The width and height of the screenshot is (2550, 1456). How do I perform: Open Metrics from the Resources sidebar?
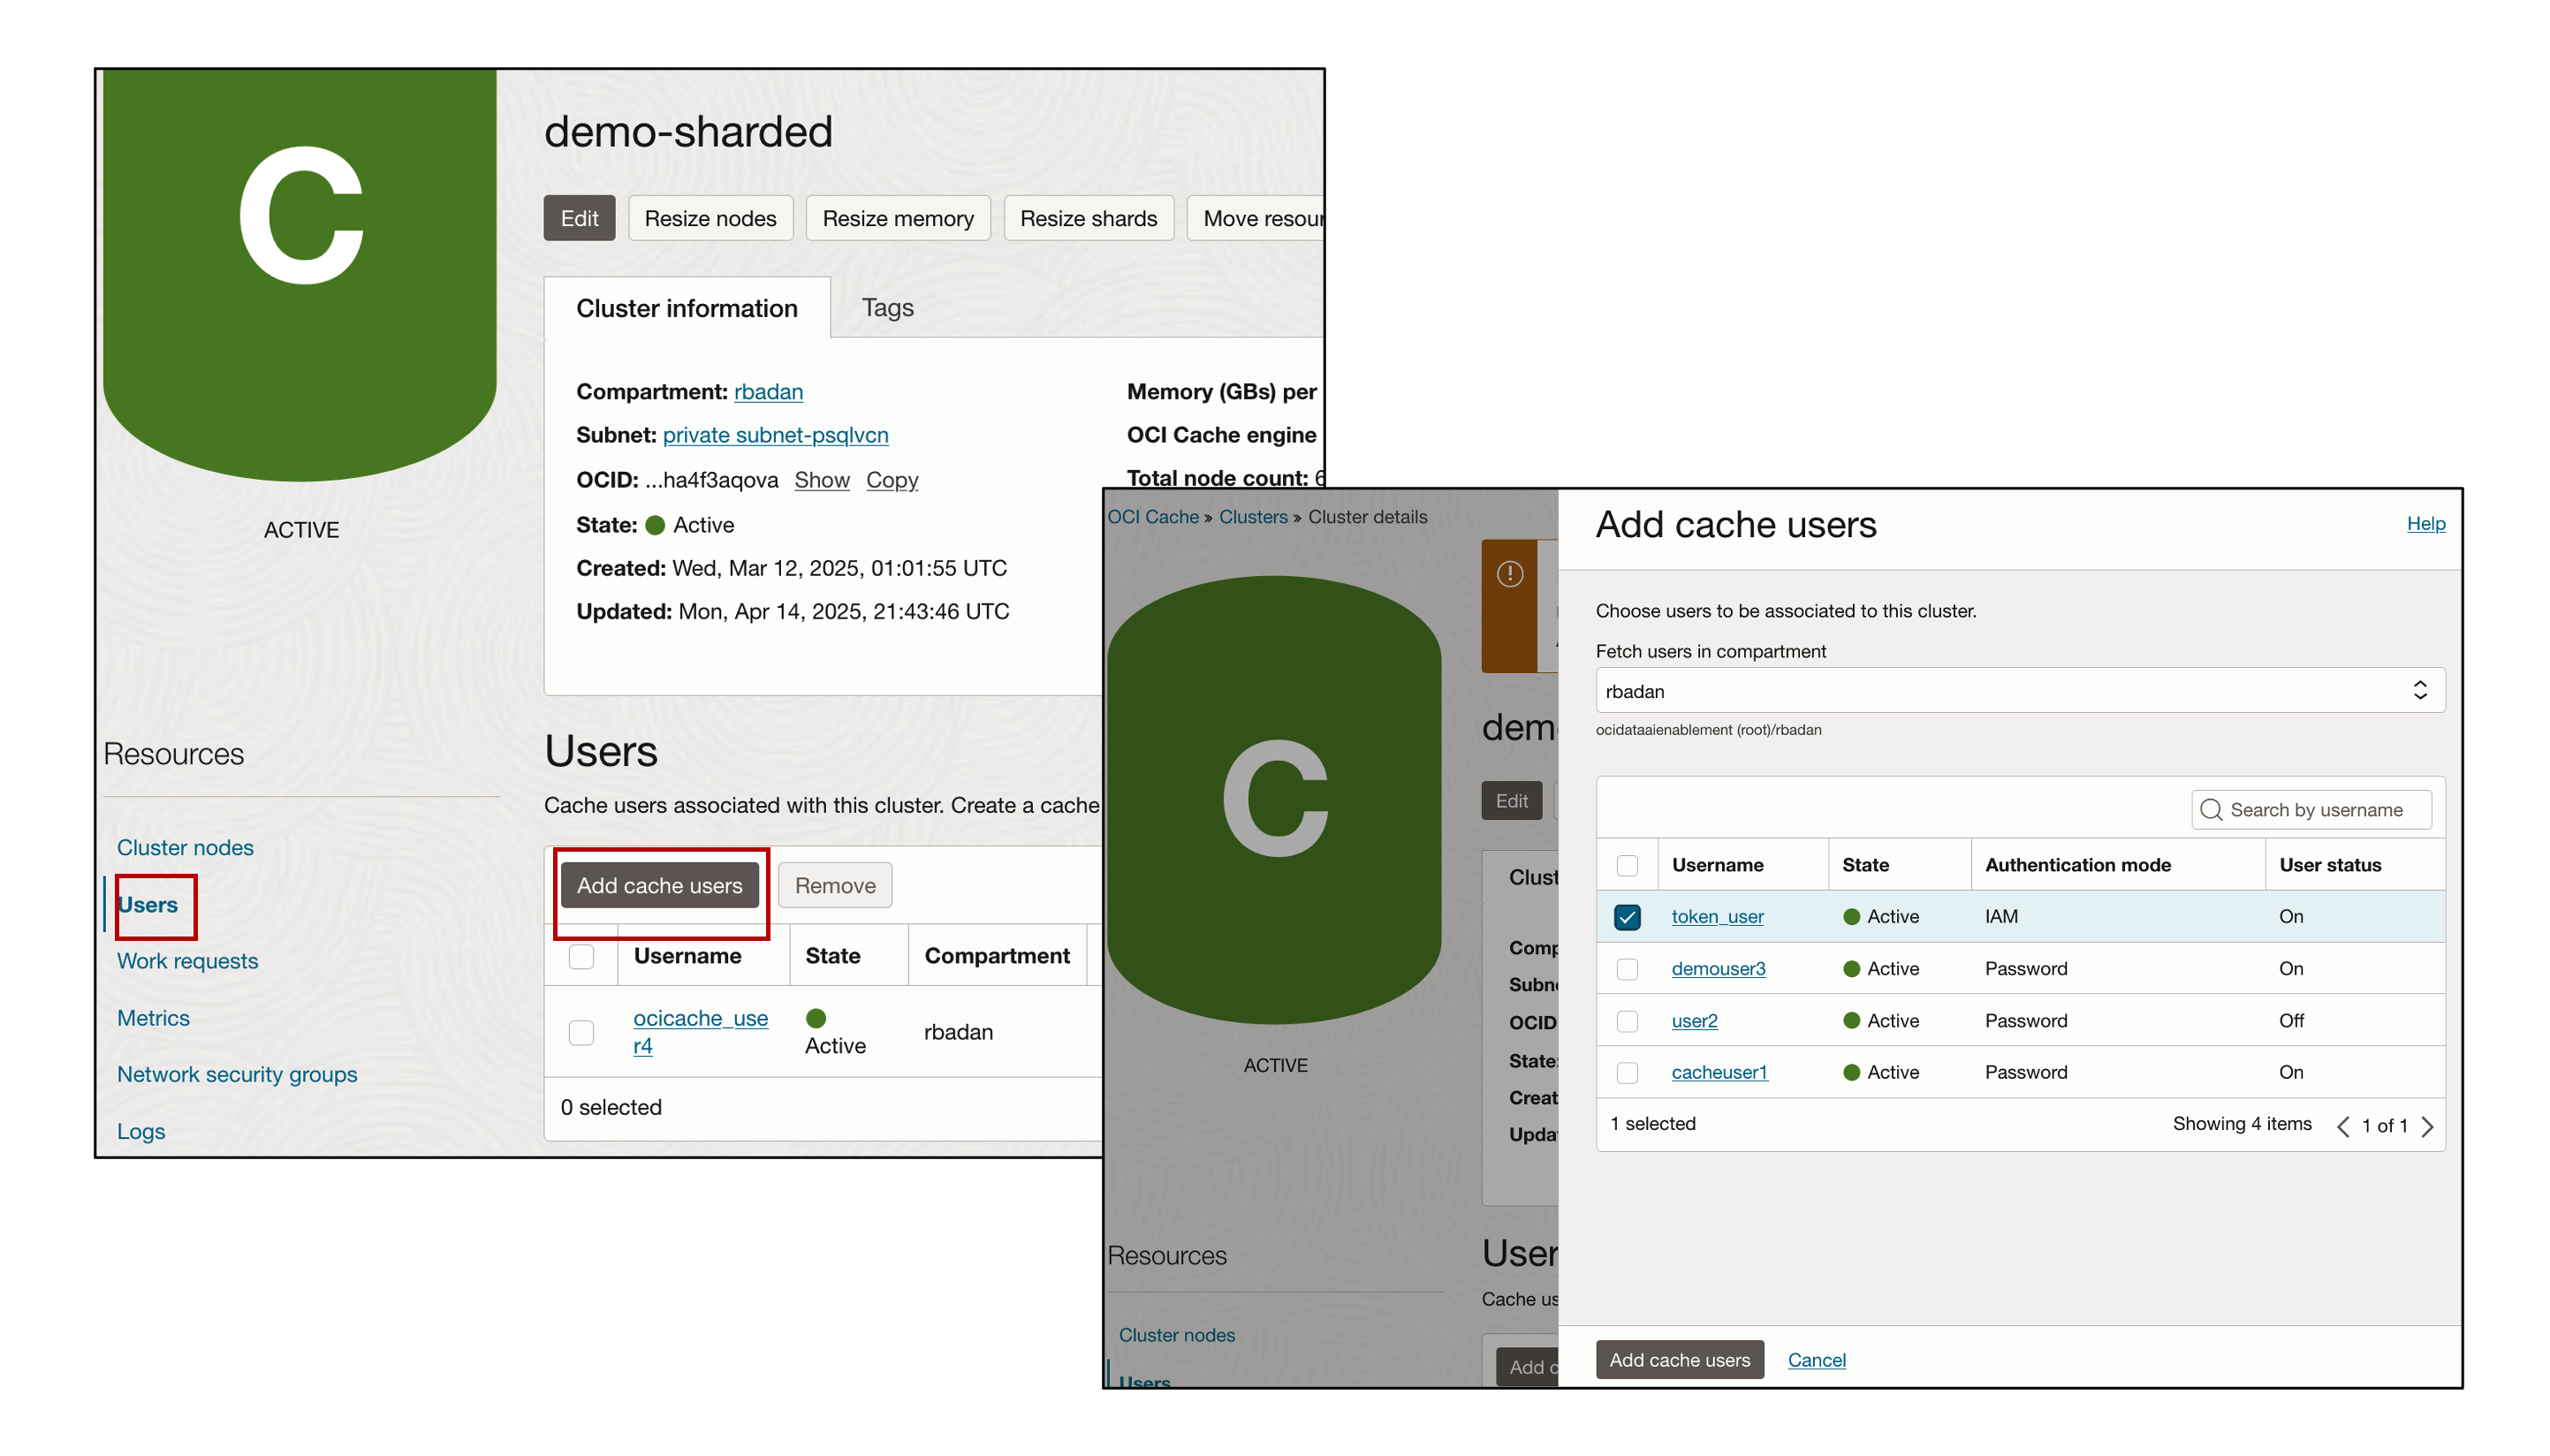(153, 1017)
